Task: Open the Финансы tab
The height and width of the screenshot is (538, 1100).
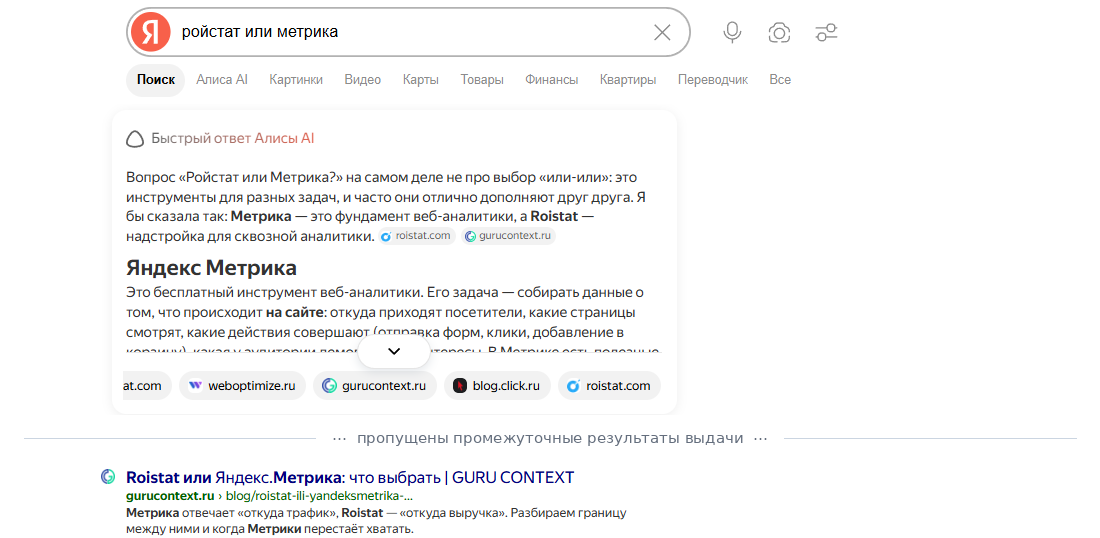Action: click(x=551, y=80)
